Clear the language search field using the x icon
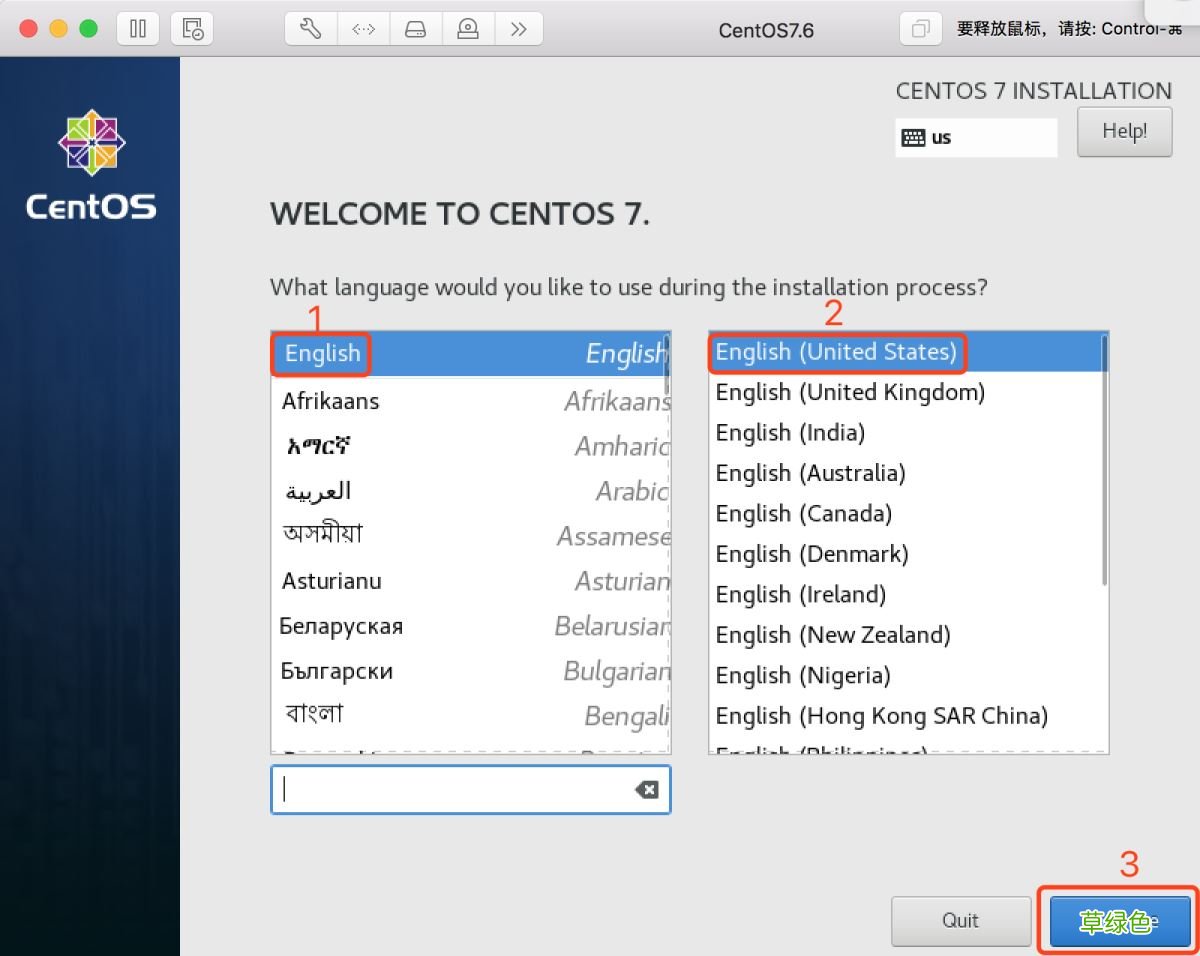Image resolution: width=1200 pixels, height=956 pixels. click(647, 789)
